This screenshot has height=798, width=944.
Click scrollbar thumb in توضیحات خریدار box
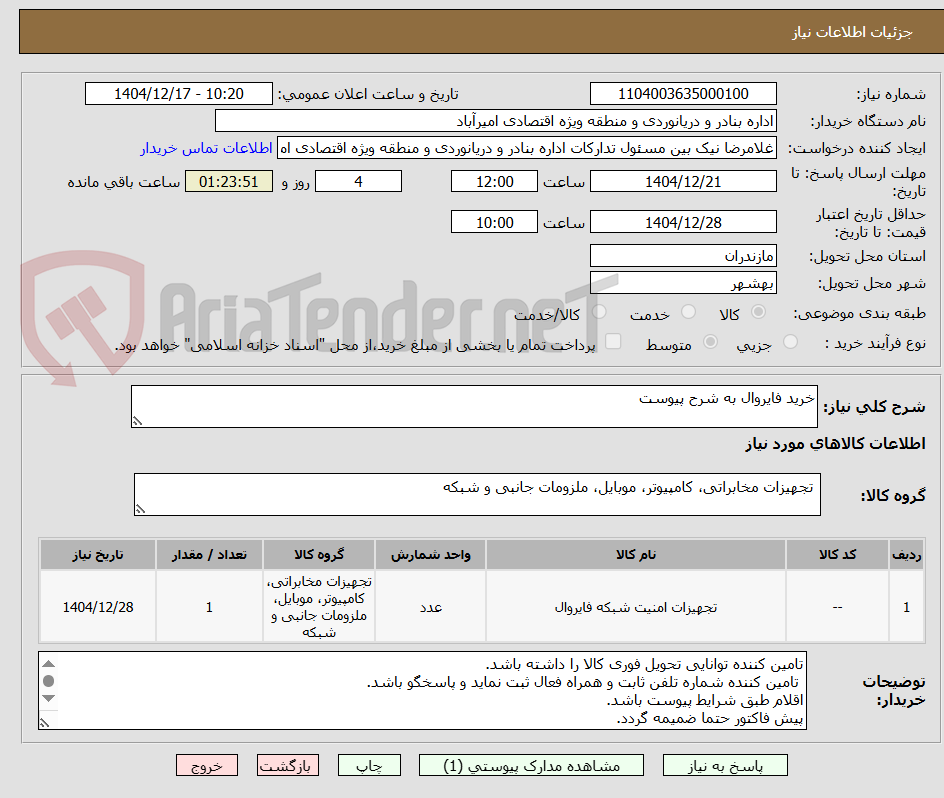pos(49,681)
